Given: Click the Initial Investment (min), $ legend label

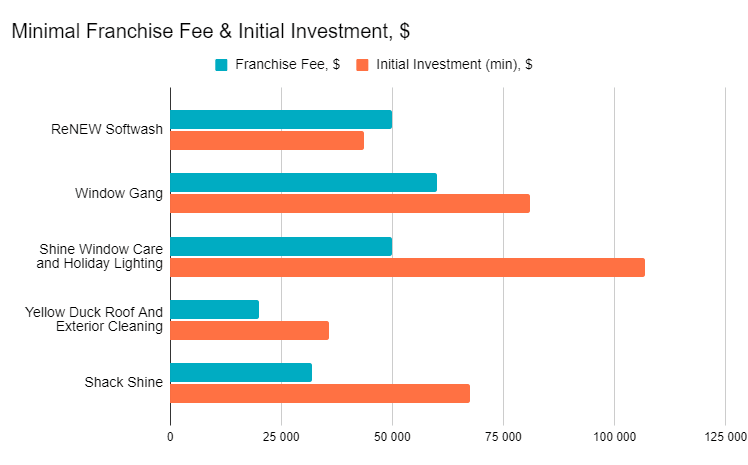Looking at the screenshot, I should point(454,64).
